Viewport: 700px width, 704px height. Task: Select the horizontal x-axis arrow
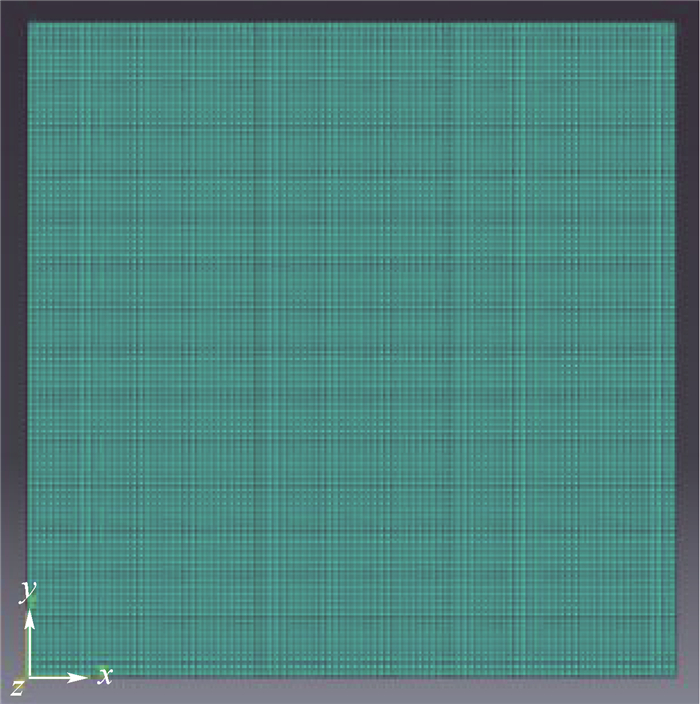pos(60,677)
